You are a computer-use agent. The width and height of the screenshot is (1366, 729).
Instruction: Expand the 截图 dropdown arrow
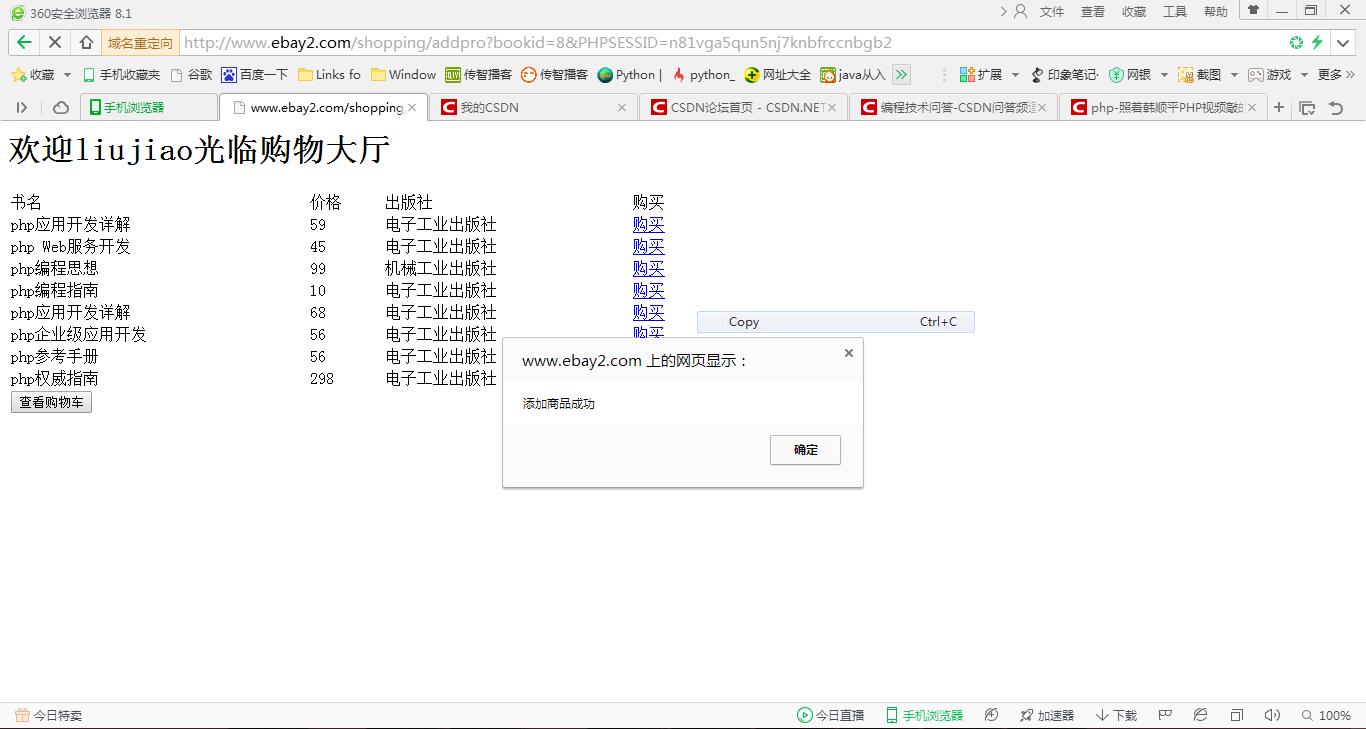[1234, 75]
